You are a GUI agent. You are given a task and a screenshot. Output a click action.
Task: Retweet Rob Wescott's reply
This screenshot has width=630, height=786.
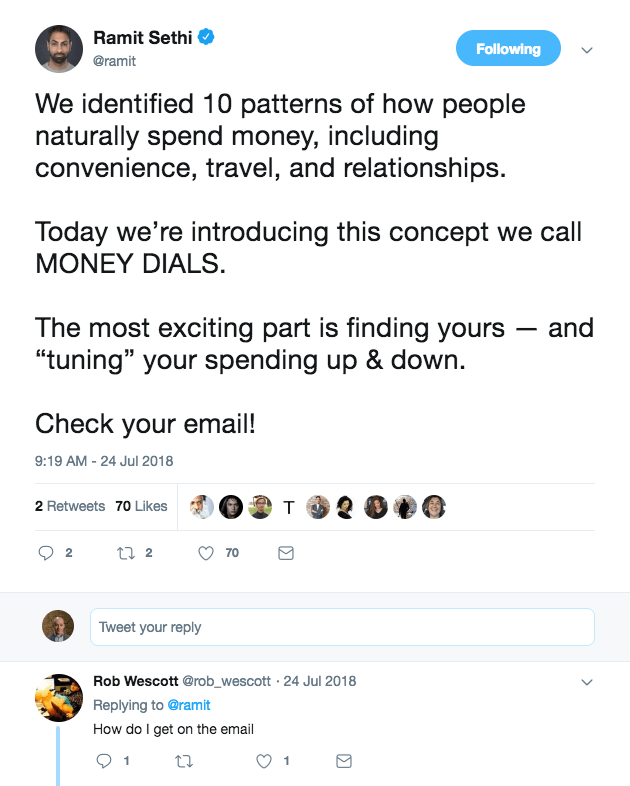click(183, 761)
